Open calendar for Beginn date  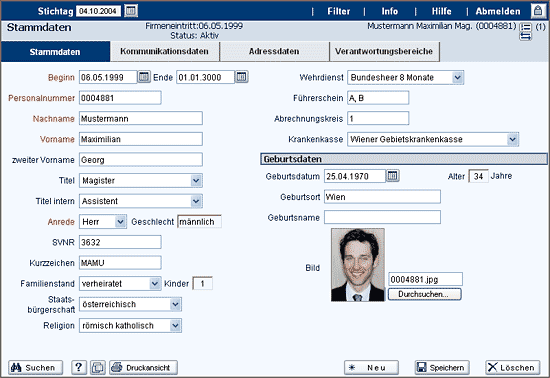(x=143, y=76)
